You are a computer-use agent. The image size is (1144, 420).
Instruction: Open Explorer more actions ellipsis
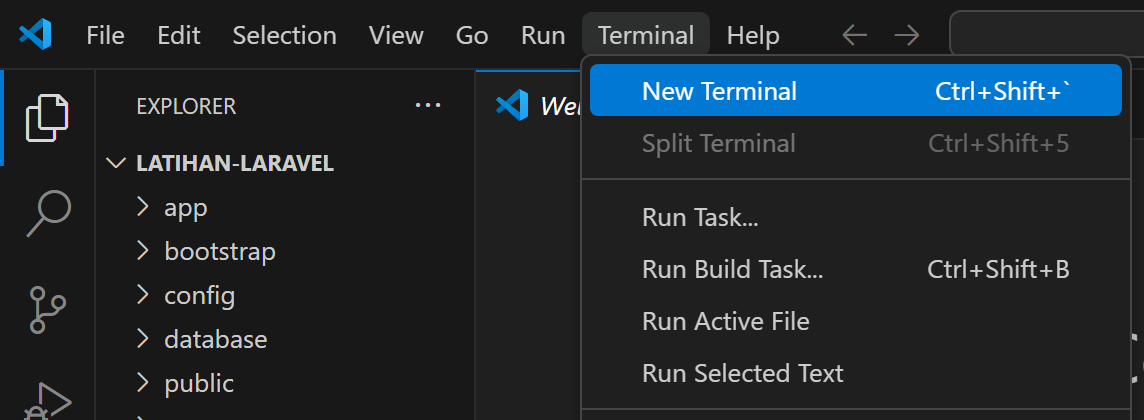click(427, 105)
